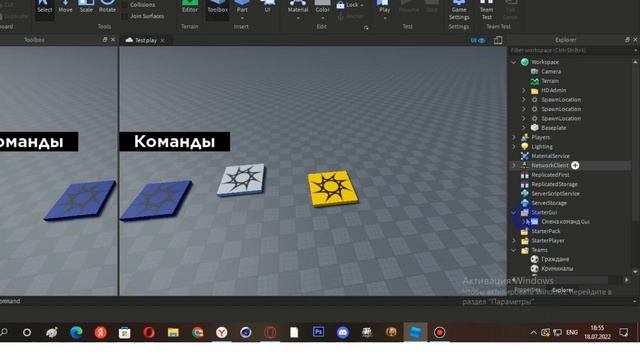
Task: Activate the Rotate tool
Action: coord(107,8)
